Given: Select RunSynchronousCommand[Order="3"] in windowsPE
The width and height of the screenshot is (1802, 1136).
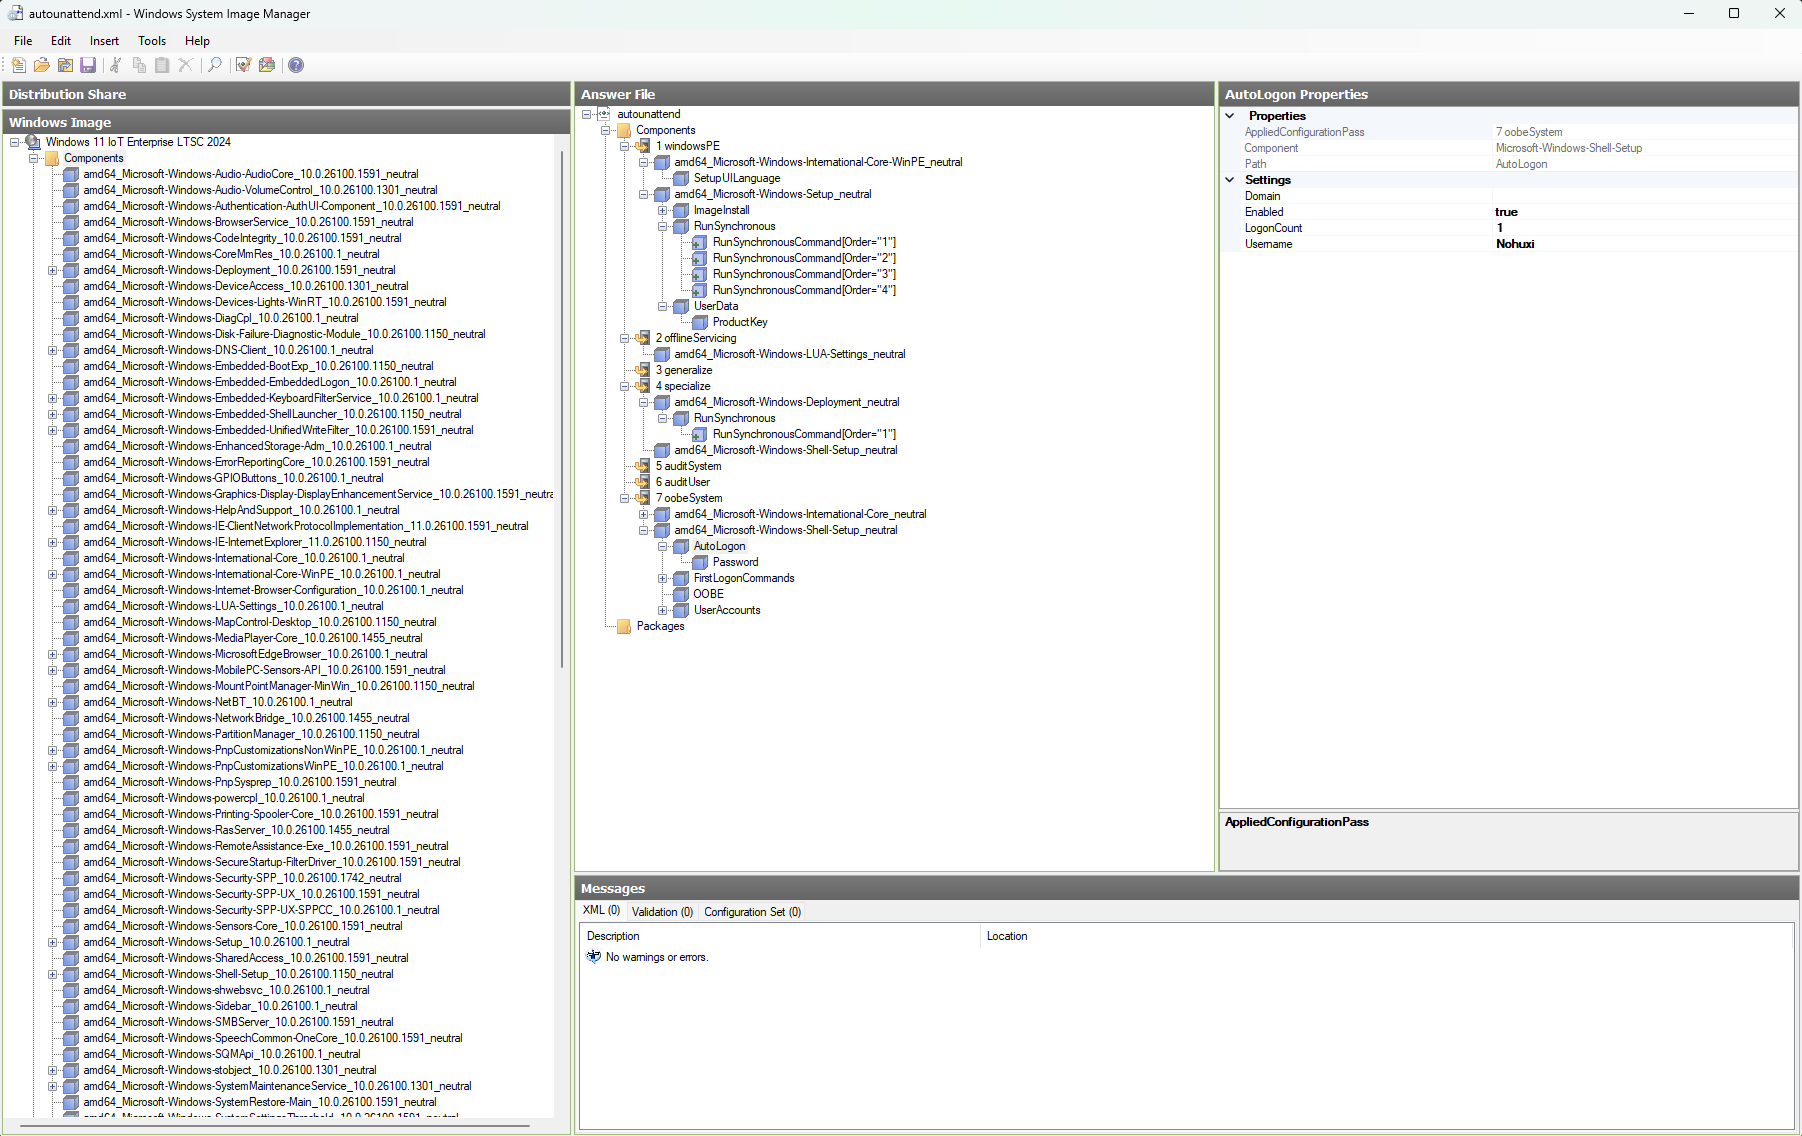Looking at the screenshot, I should (x=804, y=274).
